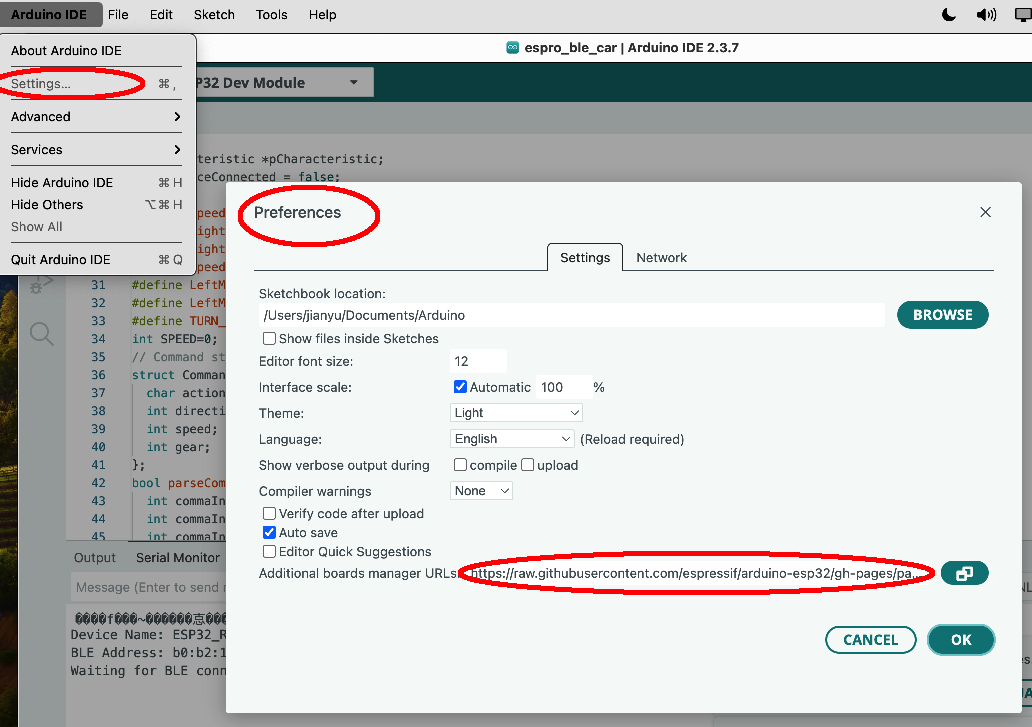The width and height of the screenshot is (1032, 727).
Task: Open the Theme dropdown set to Light
Action: (516, 413)
